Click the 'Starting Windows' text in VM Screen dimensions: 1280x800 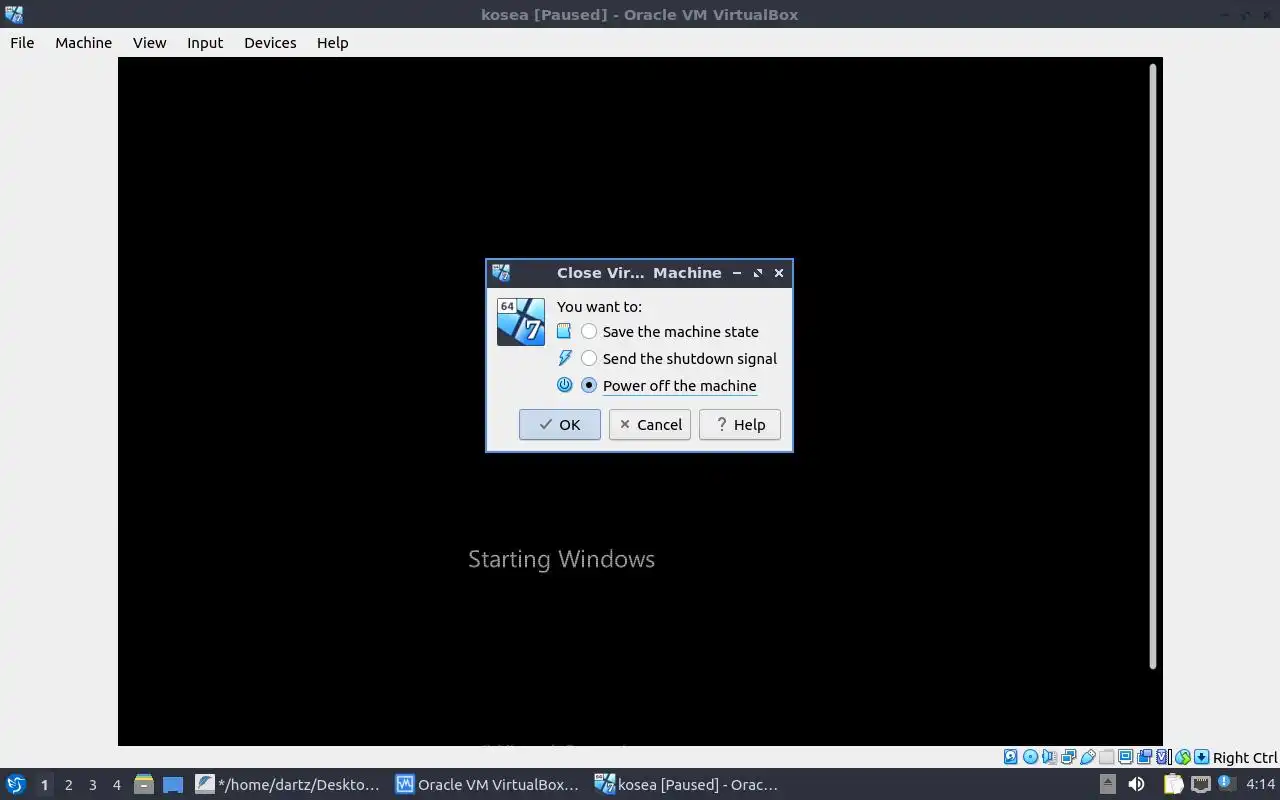(x=561, y=559)
